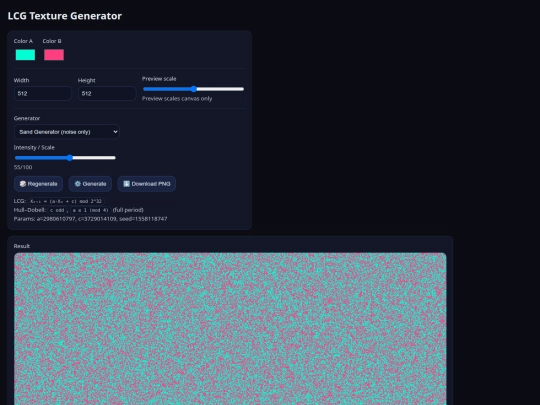Click the LCG formula text

[x=66, y=201]
